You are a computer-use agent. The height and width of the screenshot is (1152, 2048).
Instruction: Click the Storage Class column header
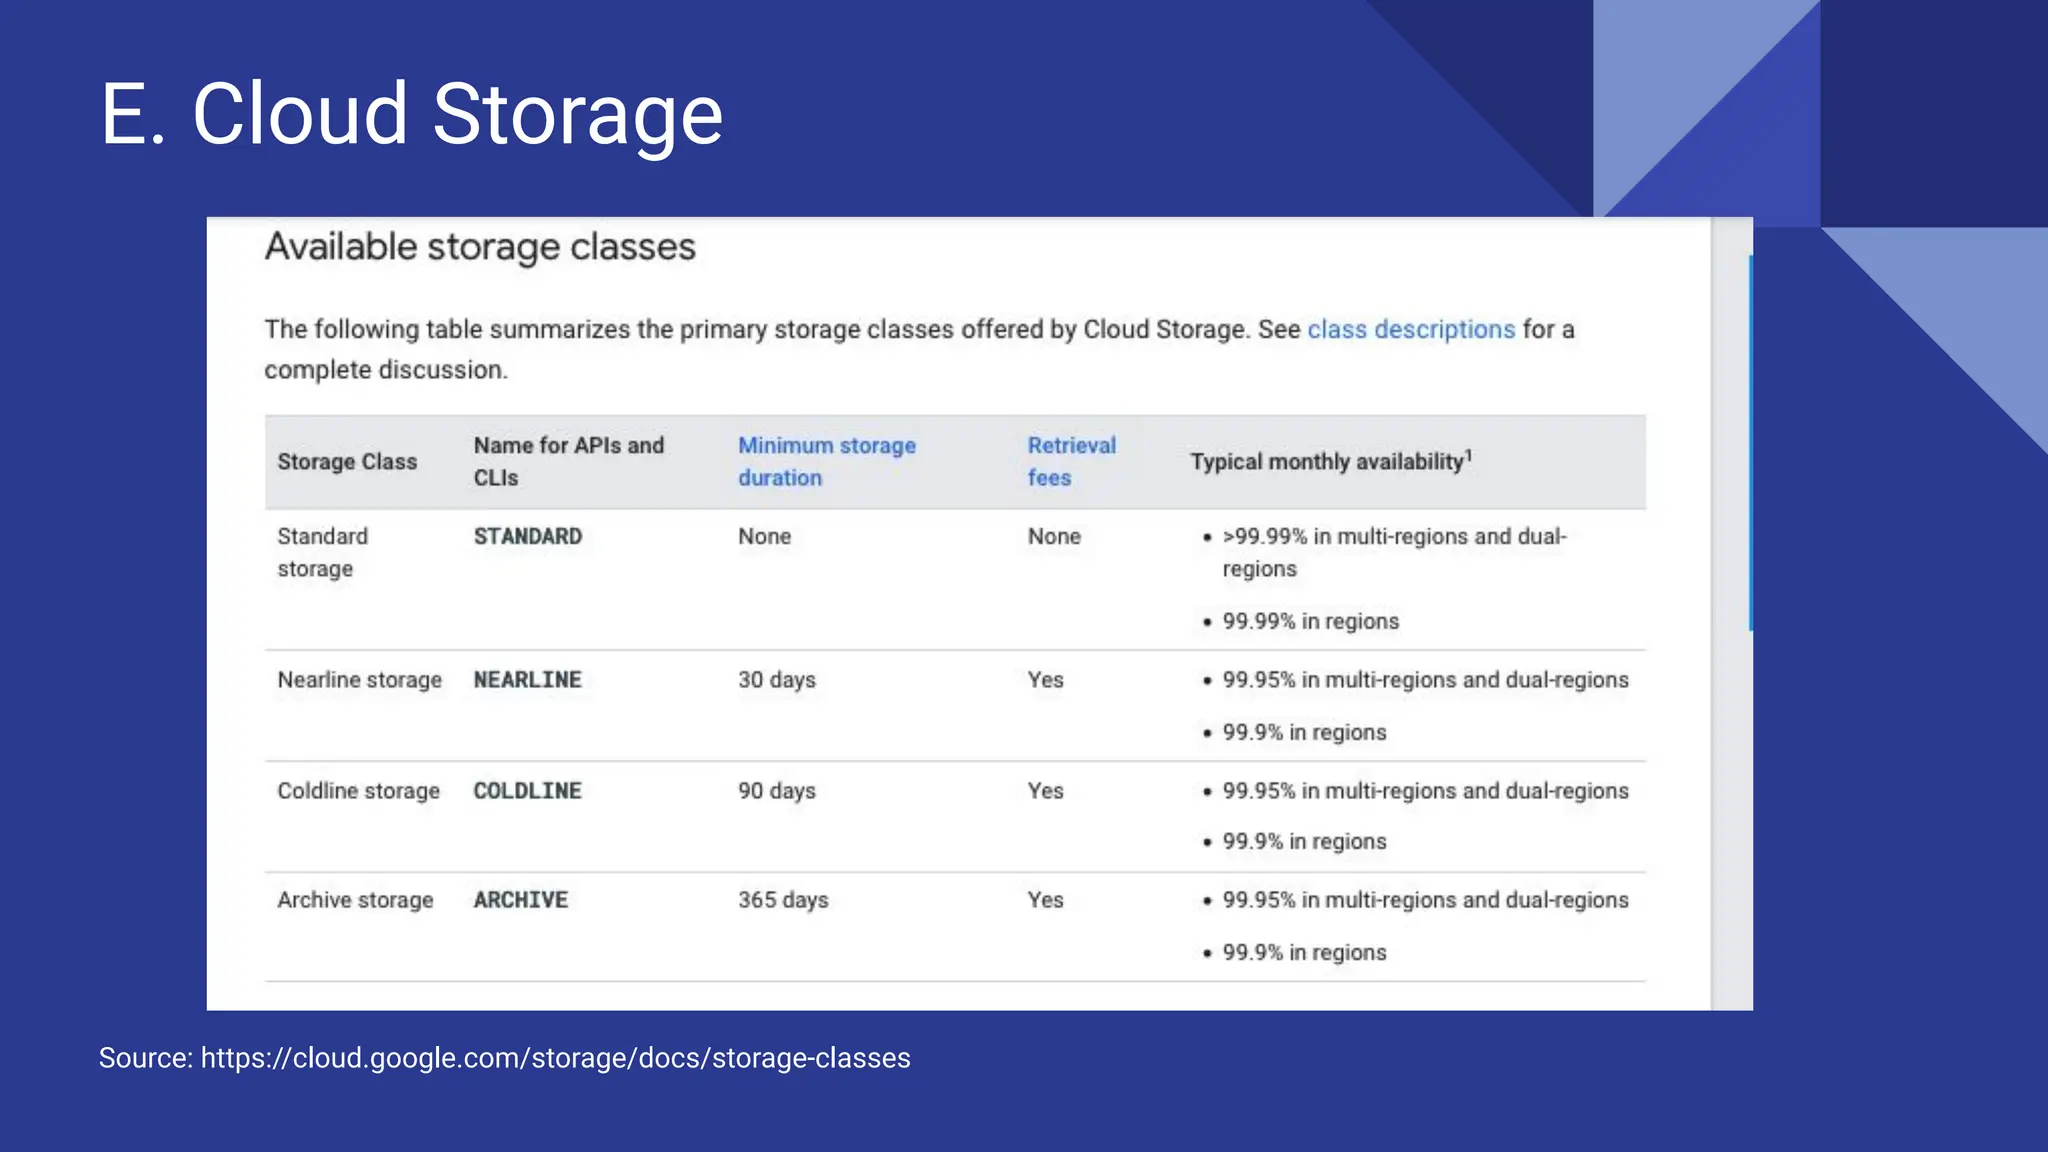tap(347, 462)
